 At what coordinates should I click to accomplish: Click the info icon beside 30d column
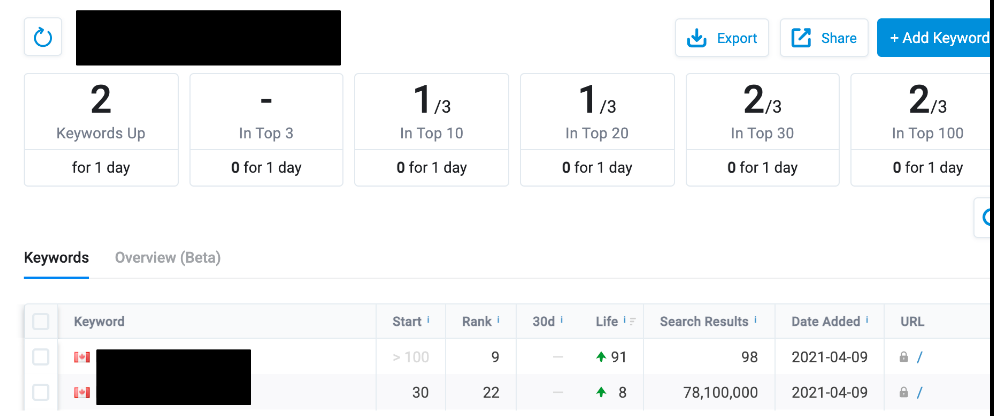[562, 321]
